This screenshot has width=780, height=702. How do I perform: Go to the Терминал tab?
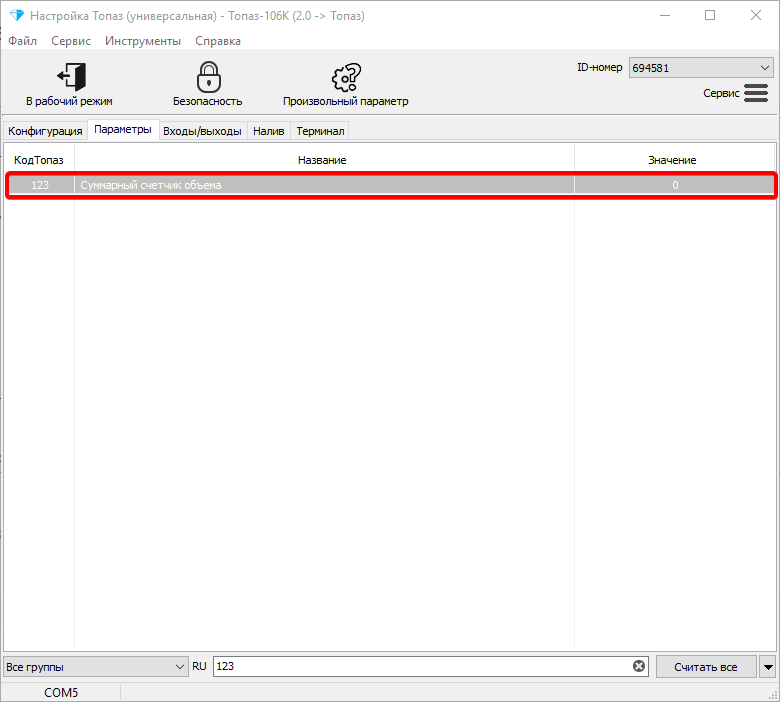click(x=320, y=131)
